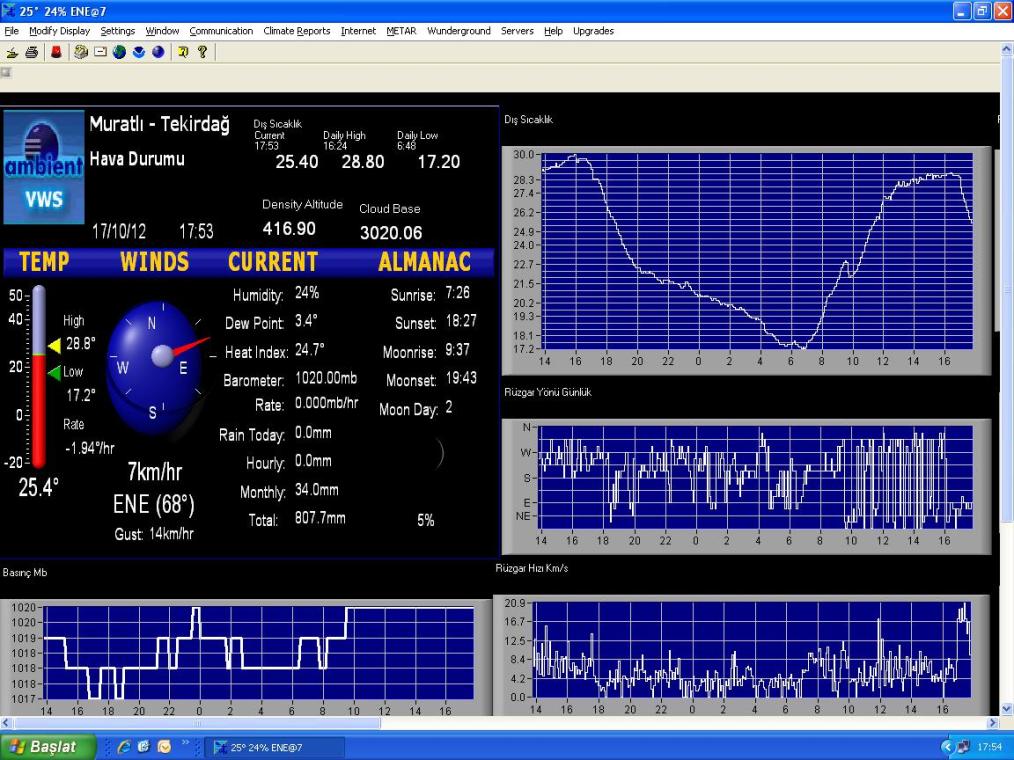
Task: Open the red alarm siren icon
Action: pos(55,52)
